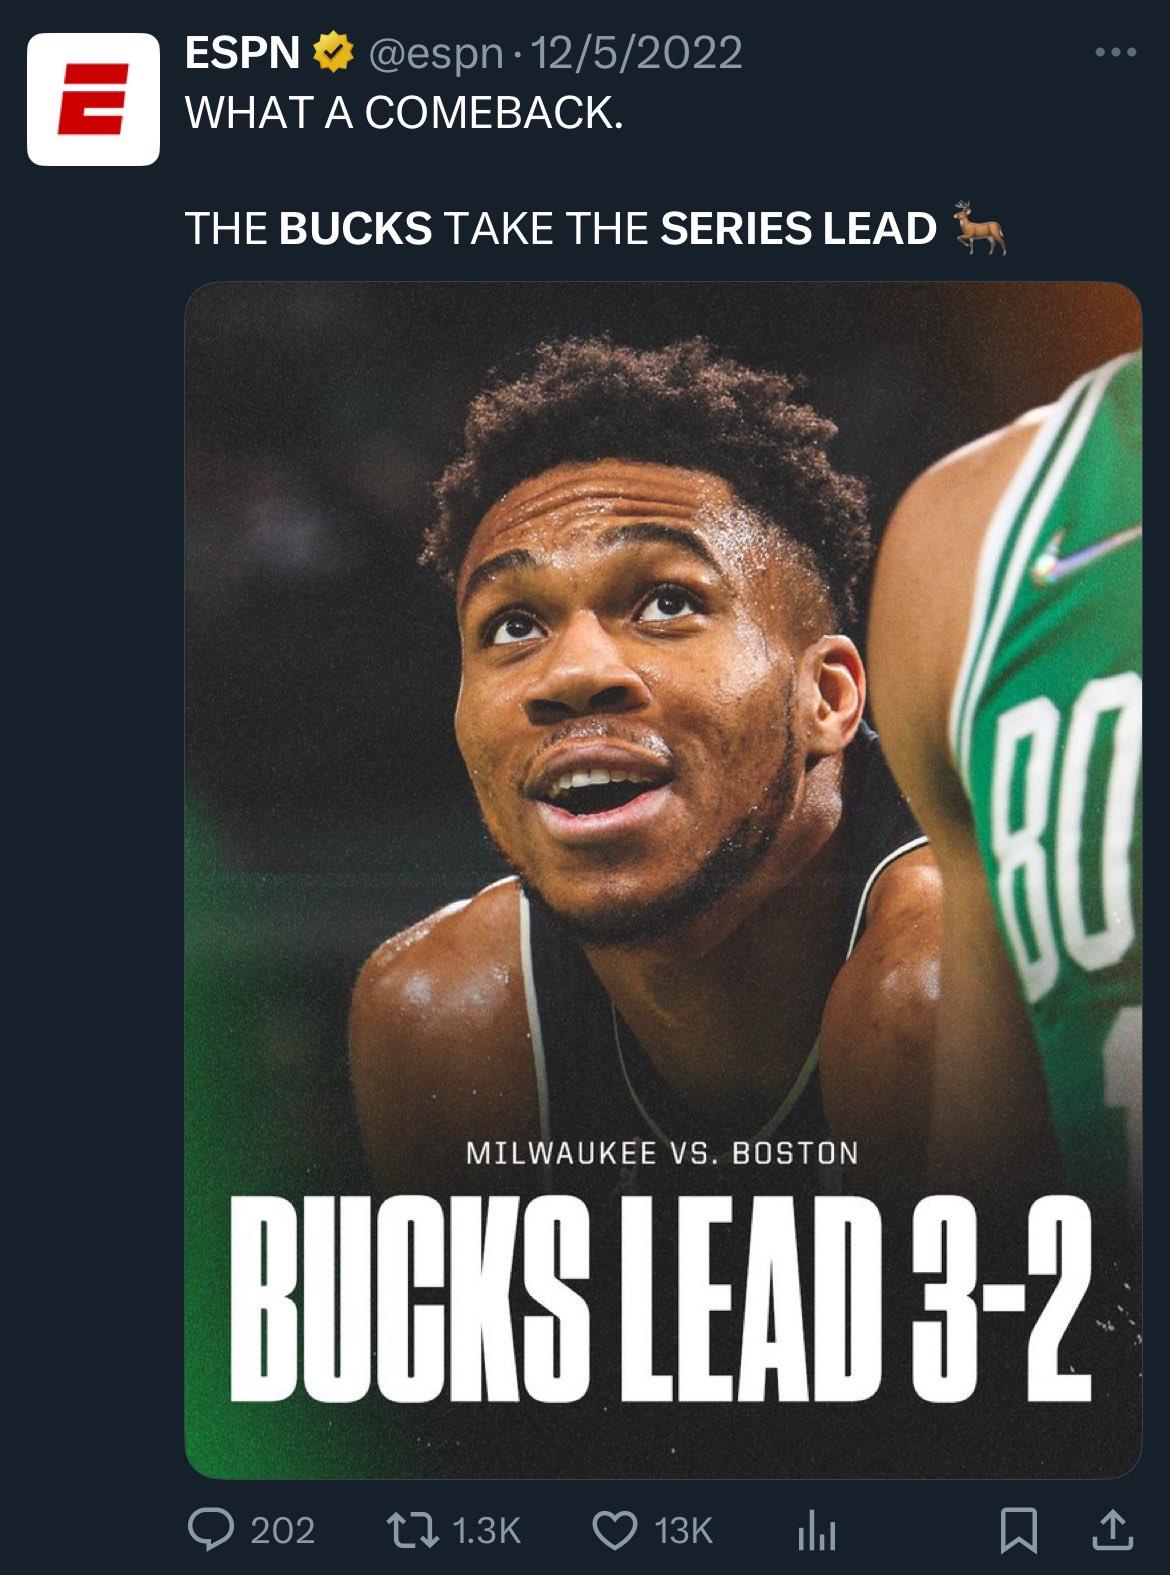The height and width of the screenshot is (1575, 1170).
Task: Open the @espn handle link
Action: 435,54
